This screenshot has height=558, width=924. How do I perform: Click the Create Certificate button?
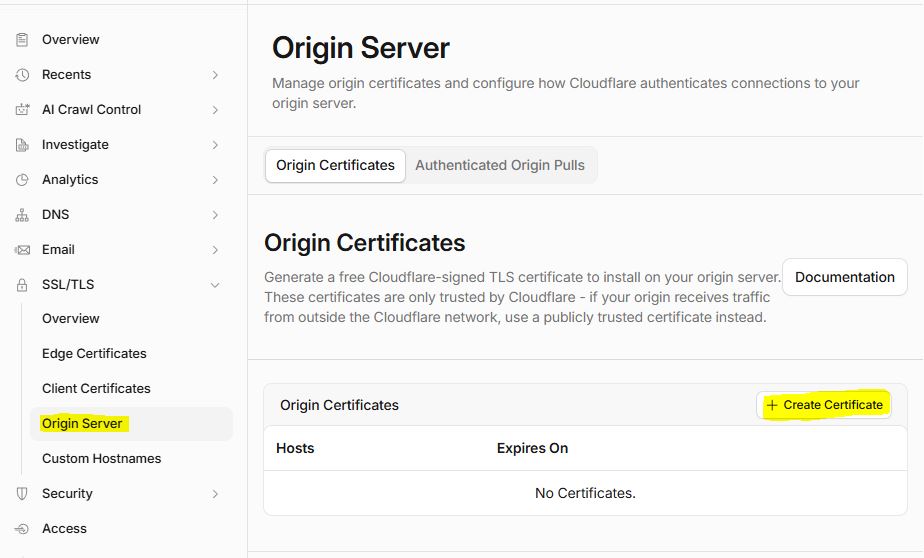click(824, 405)
